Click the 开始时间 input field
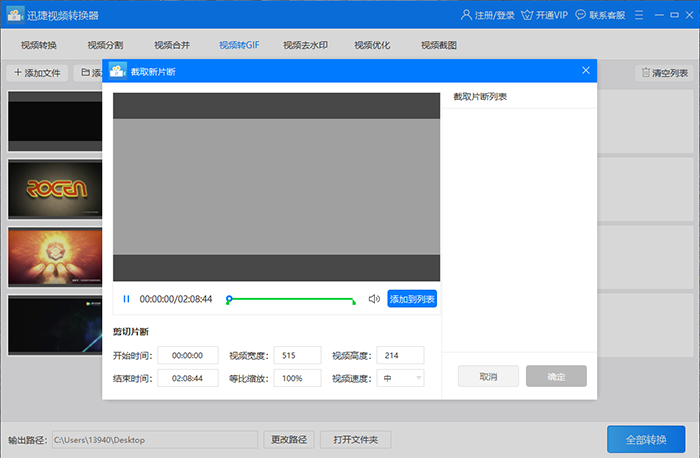This screenshot has height=458, width=700. 188,355
